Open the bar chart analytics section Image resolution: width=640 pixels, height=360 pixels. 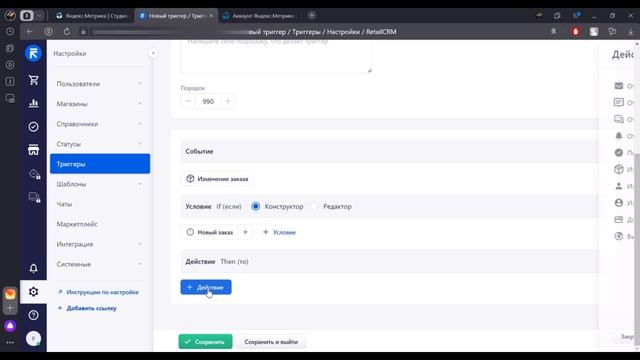33,103
